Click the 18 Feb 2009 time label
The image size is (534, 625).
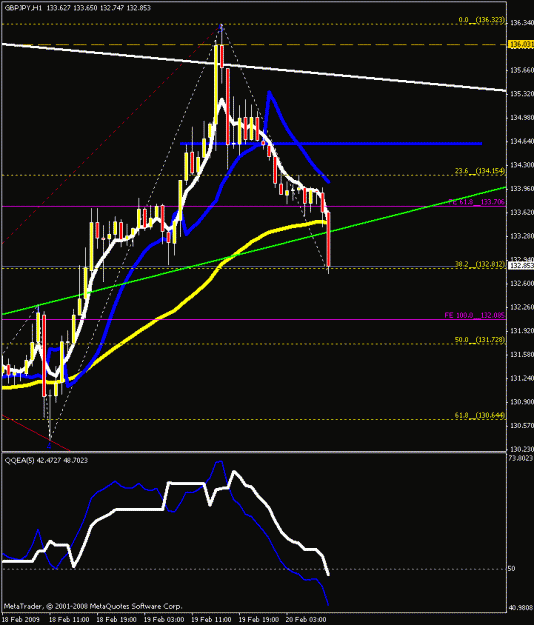(x=20, y=619)
